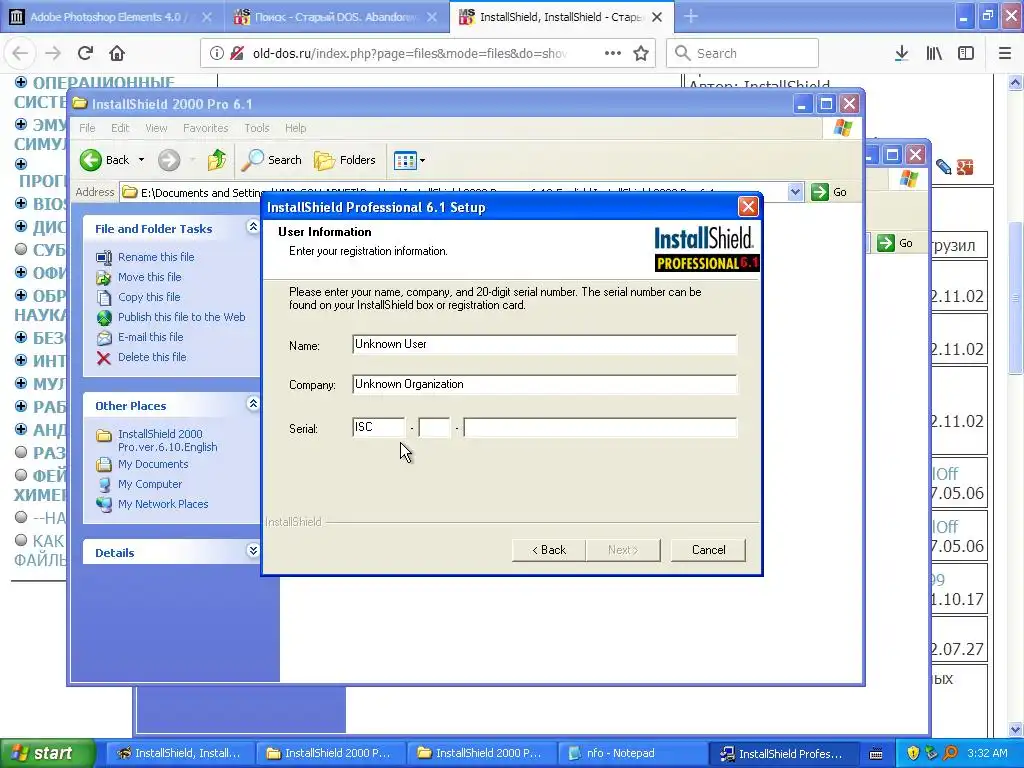Click Publish this file to the Web
1024x768 pixels.
pos(182,317)
